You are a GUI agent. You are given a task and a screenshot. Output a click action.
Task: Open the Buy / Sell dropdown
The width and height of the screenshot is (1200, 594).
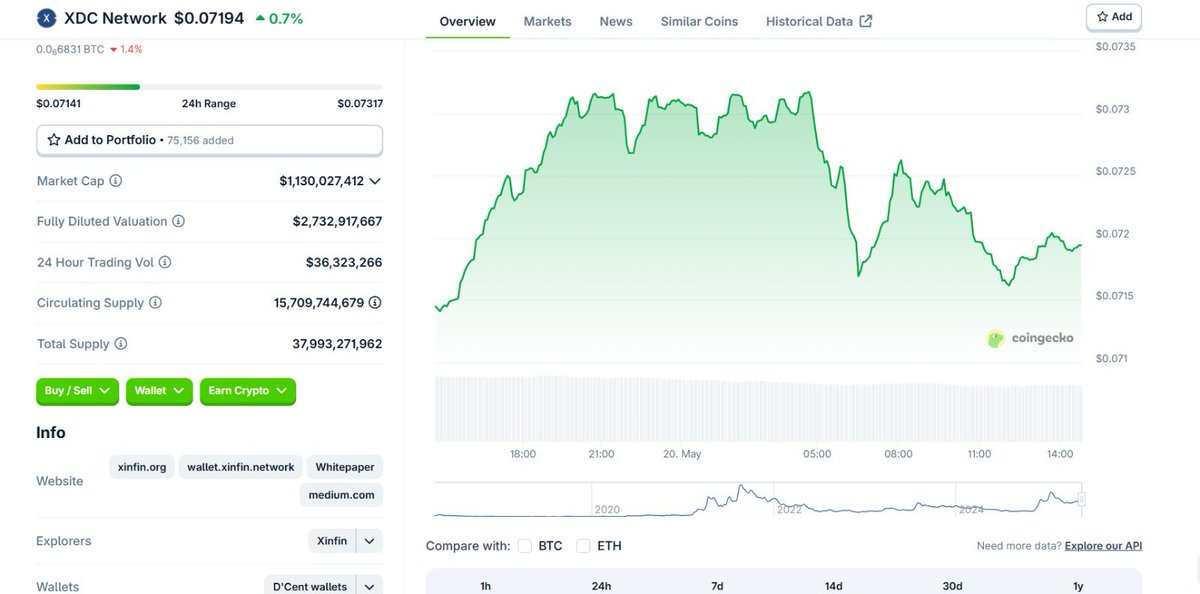click(78, 391)
